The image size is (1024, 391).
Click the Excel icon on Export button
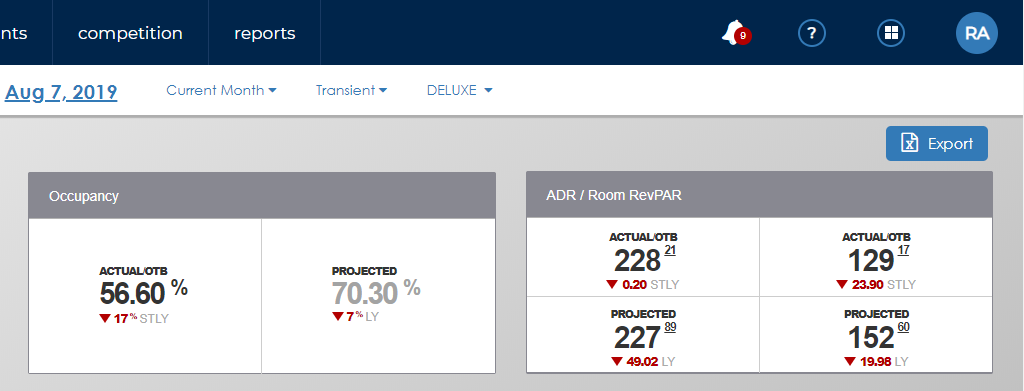[910, 143]
